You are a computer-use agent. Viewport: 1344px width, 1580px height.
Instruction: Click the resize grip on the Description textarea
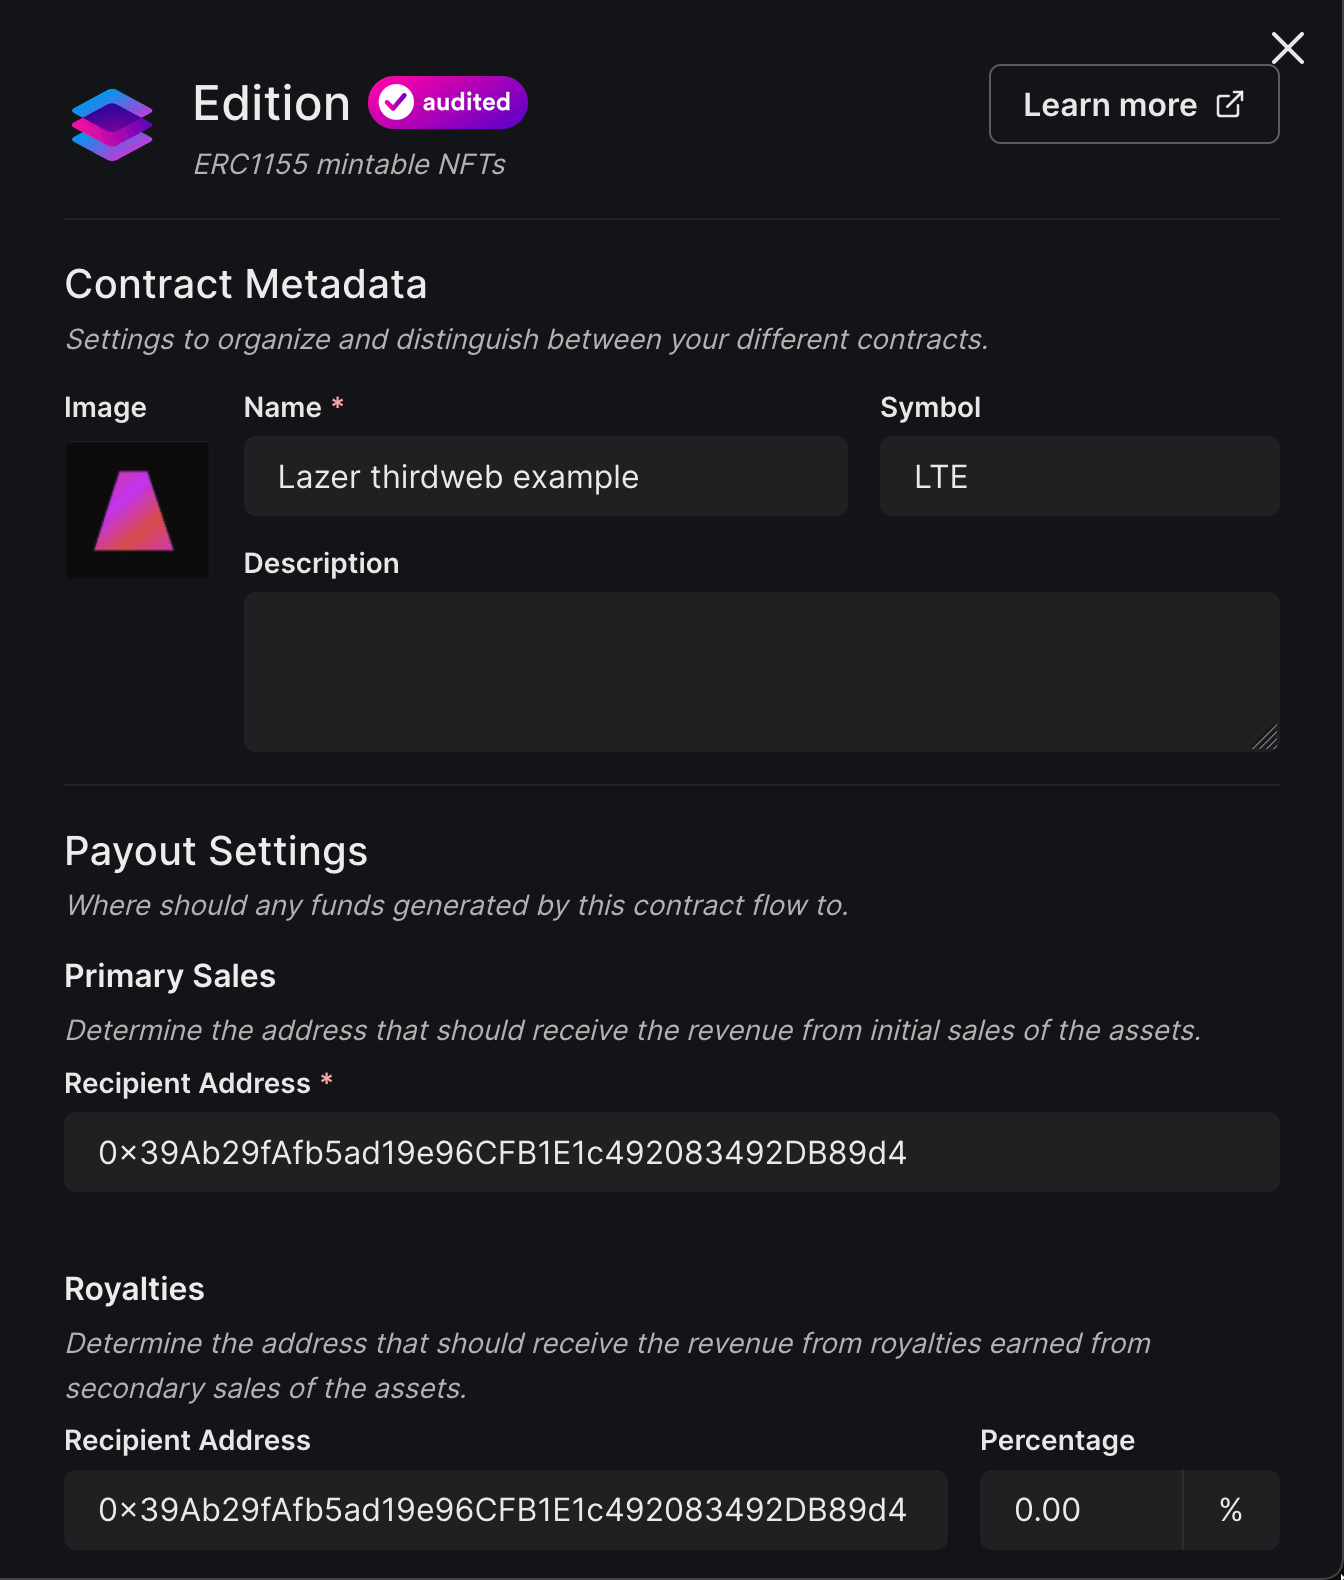pyautogui.click(x=1268, y=739)
